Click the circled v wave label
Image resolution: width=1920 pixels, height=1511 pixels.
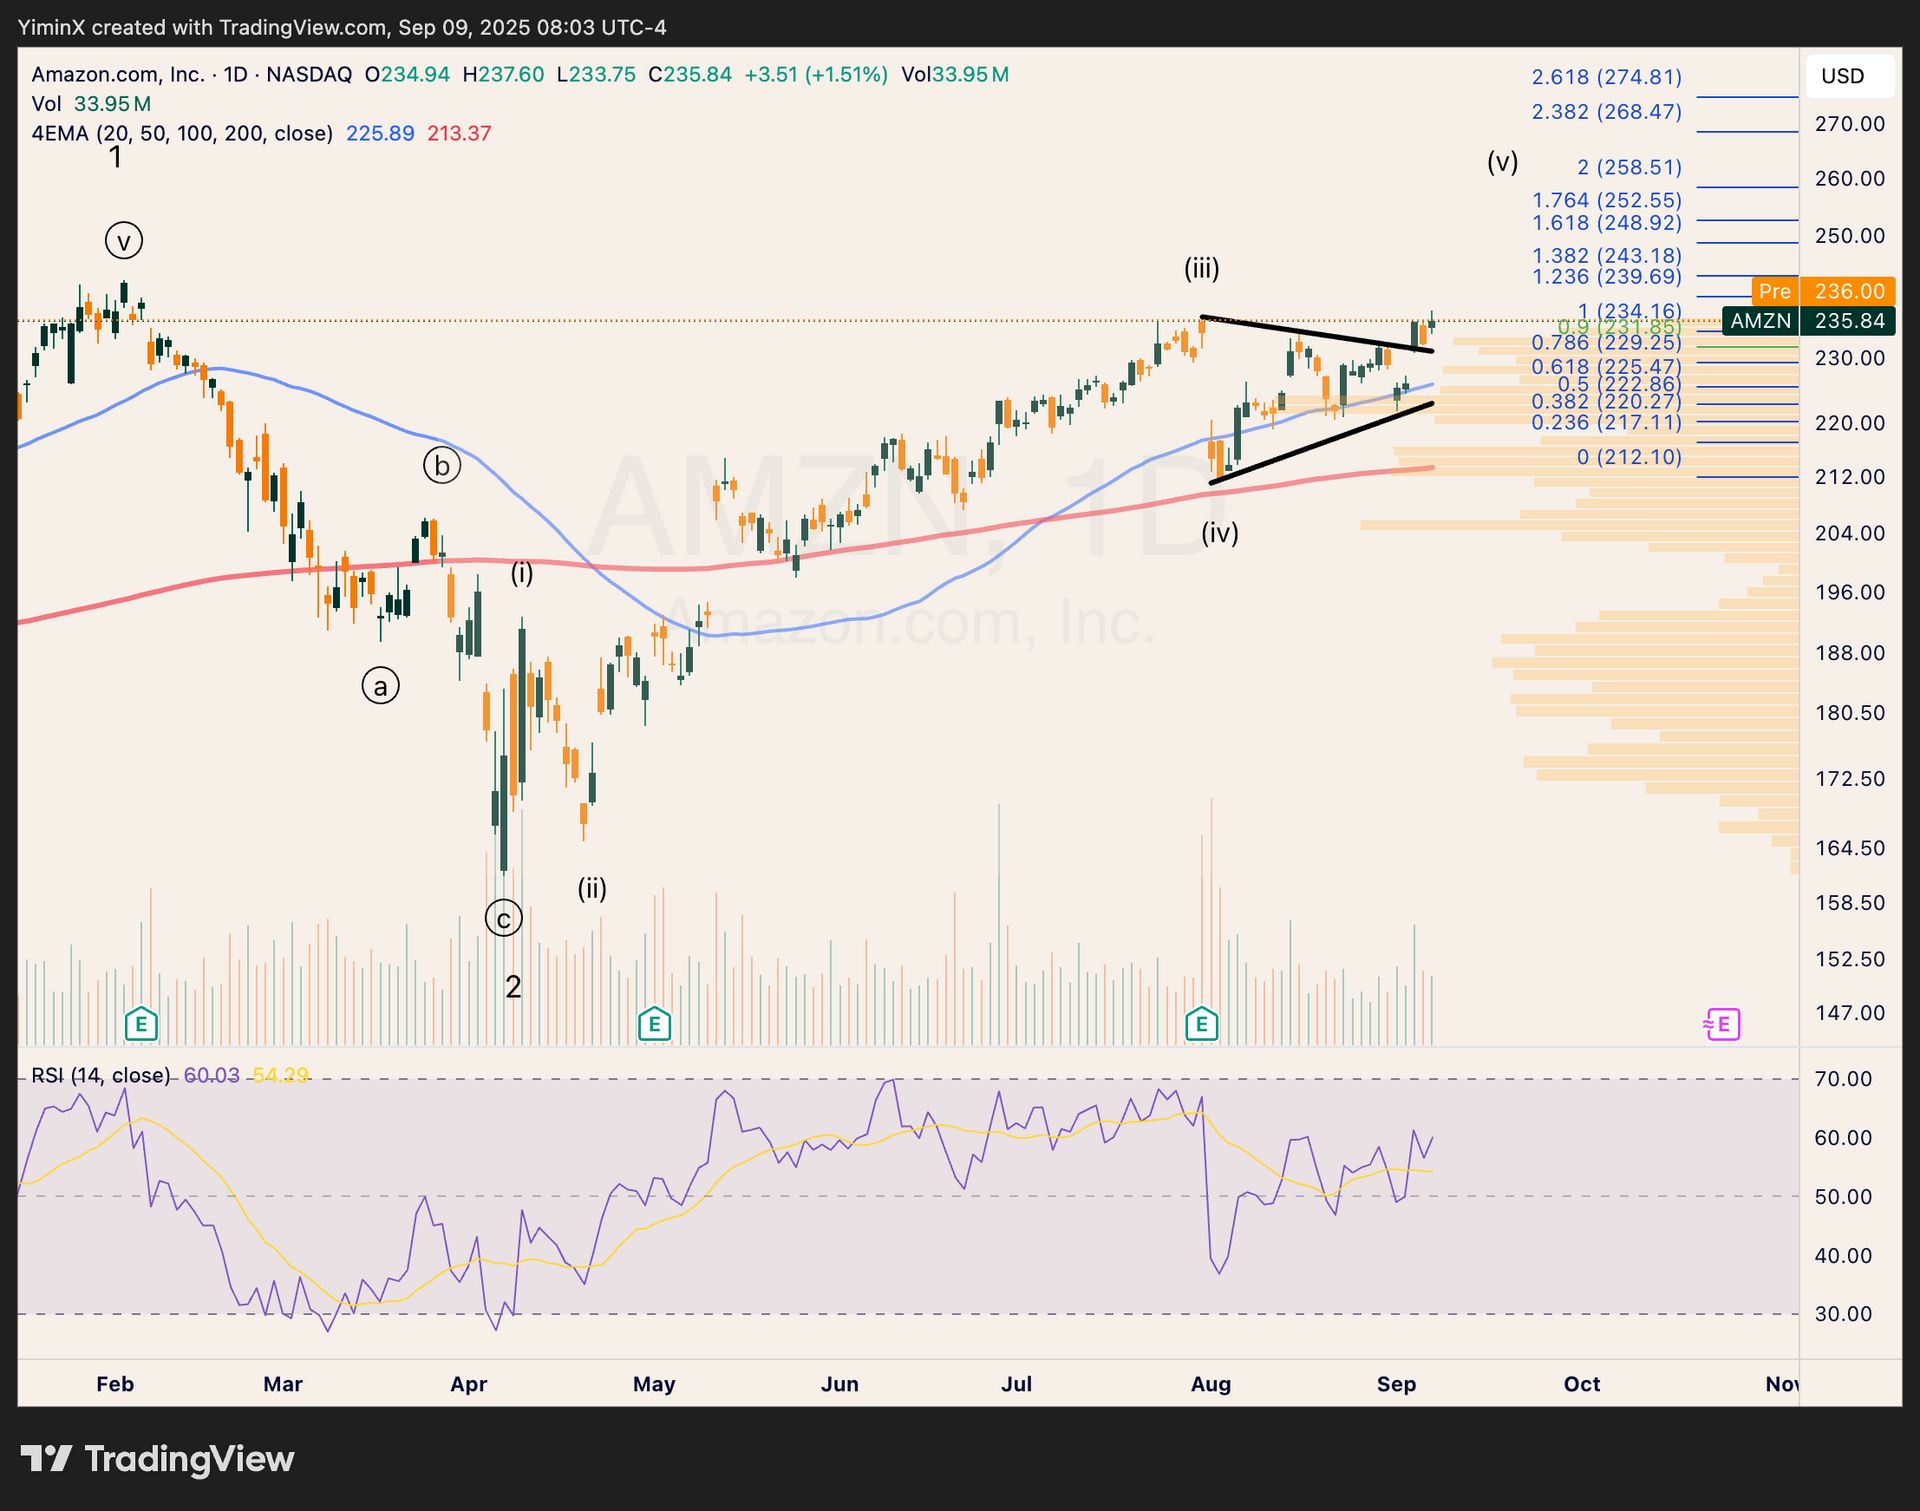pos(124,241)
